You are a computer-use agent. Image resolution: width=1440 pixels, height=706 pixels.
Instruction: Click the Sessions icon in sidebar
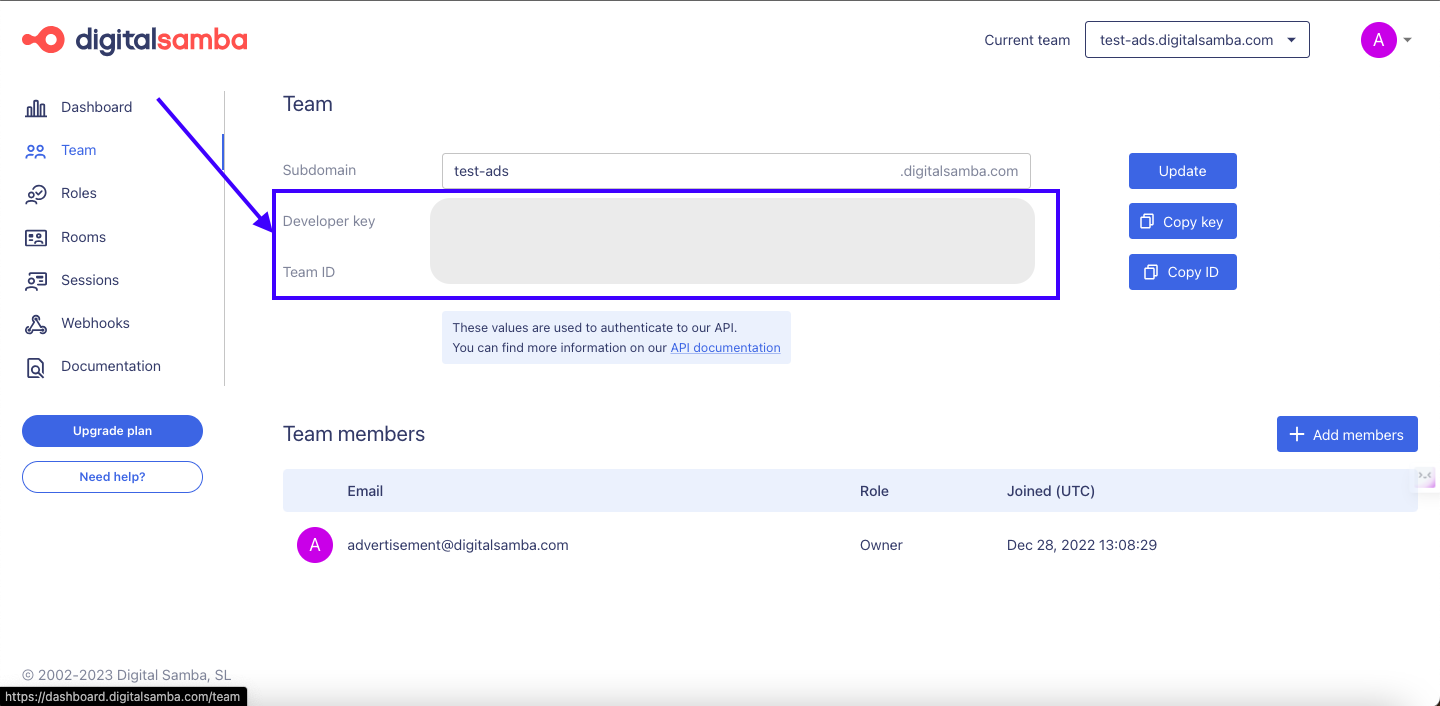(x=36, y=281)
